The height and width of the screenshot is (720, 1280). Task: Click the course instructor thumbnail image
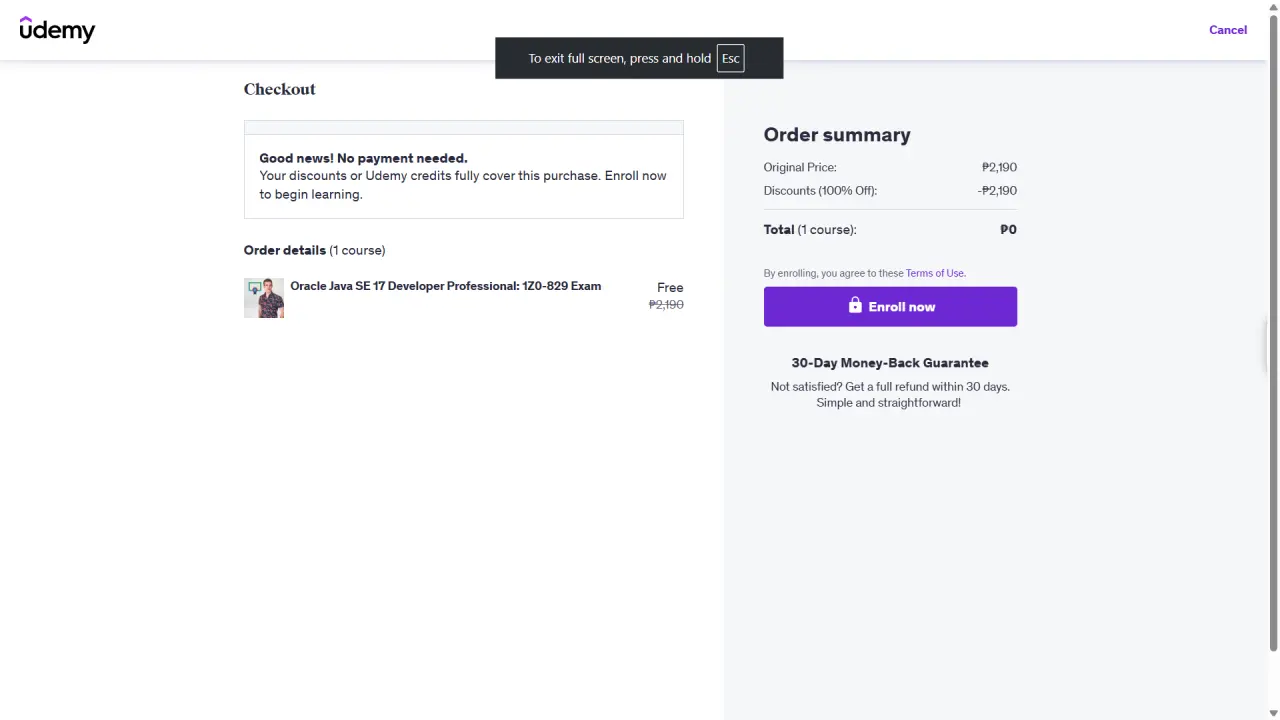[x=264, y=298]
